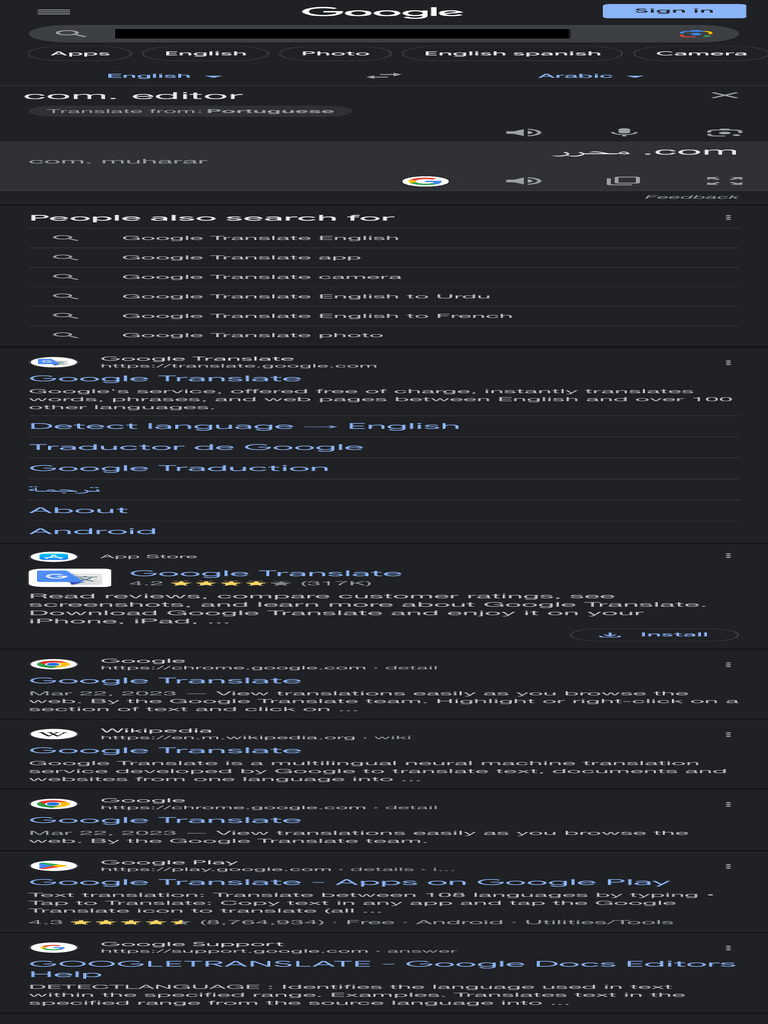Click the Google Play favicon
768x1024 pixels.
coord(54,866)
